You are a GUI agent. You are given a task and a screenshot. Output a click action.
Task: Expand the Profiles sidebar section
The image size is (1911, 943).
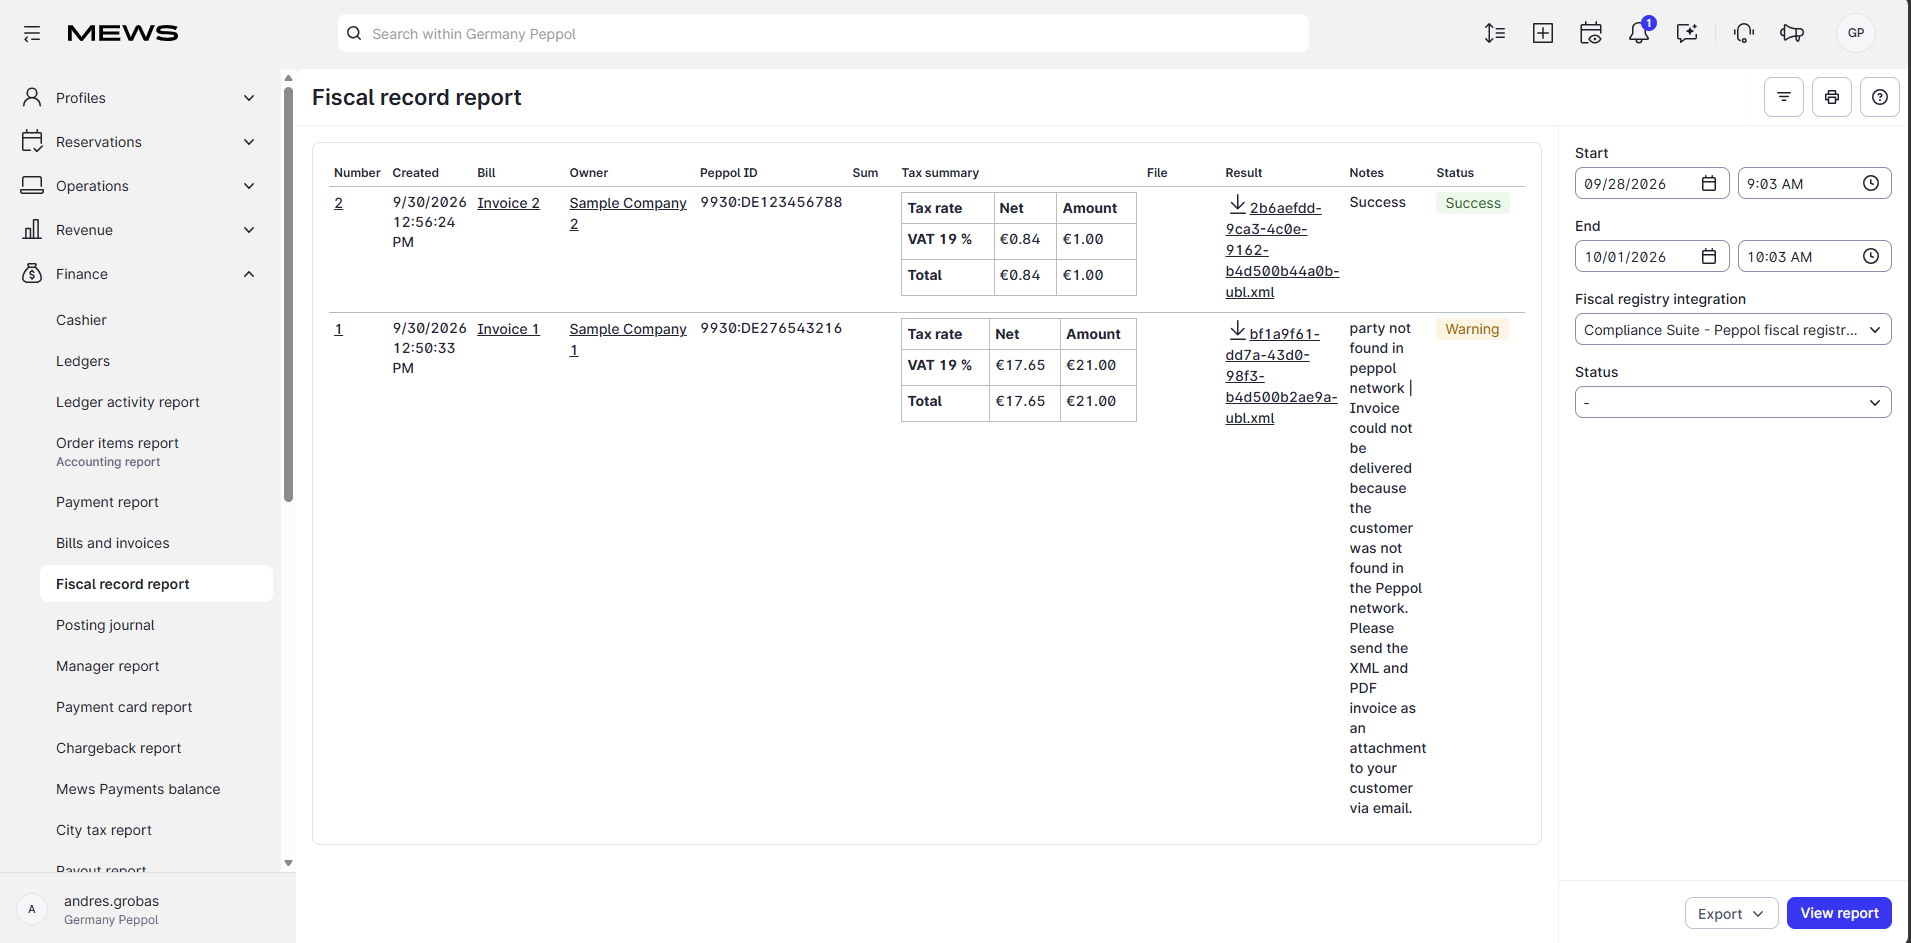pyautogui.click(x=138, y=98)
